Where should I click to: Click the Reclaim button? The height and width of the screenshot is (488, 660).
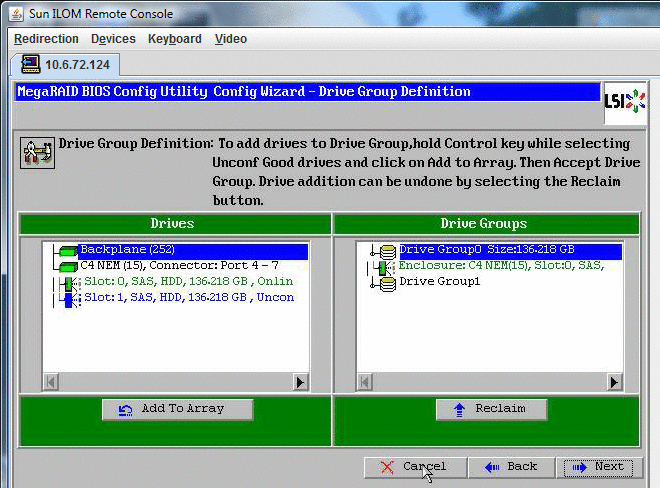[x=492, y=409]
